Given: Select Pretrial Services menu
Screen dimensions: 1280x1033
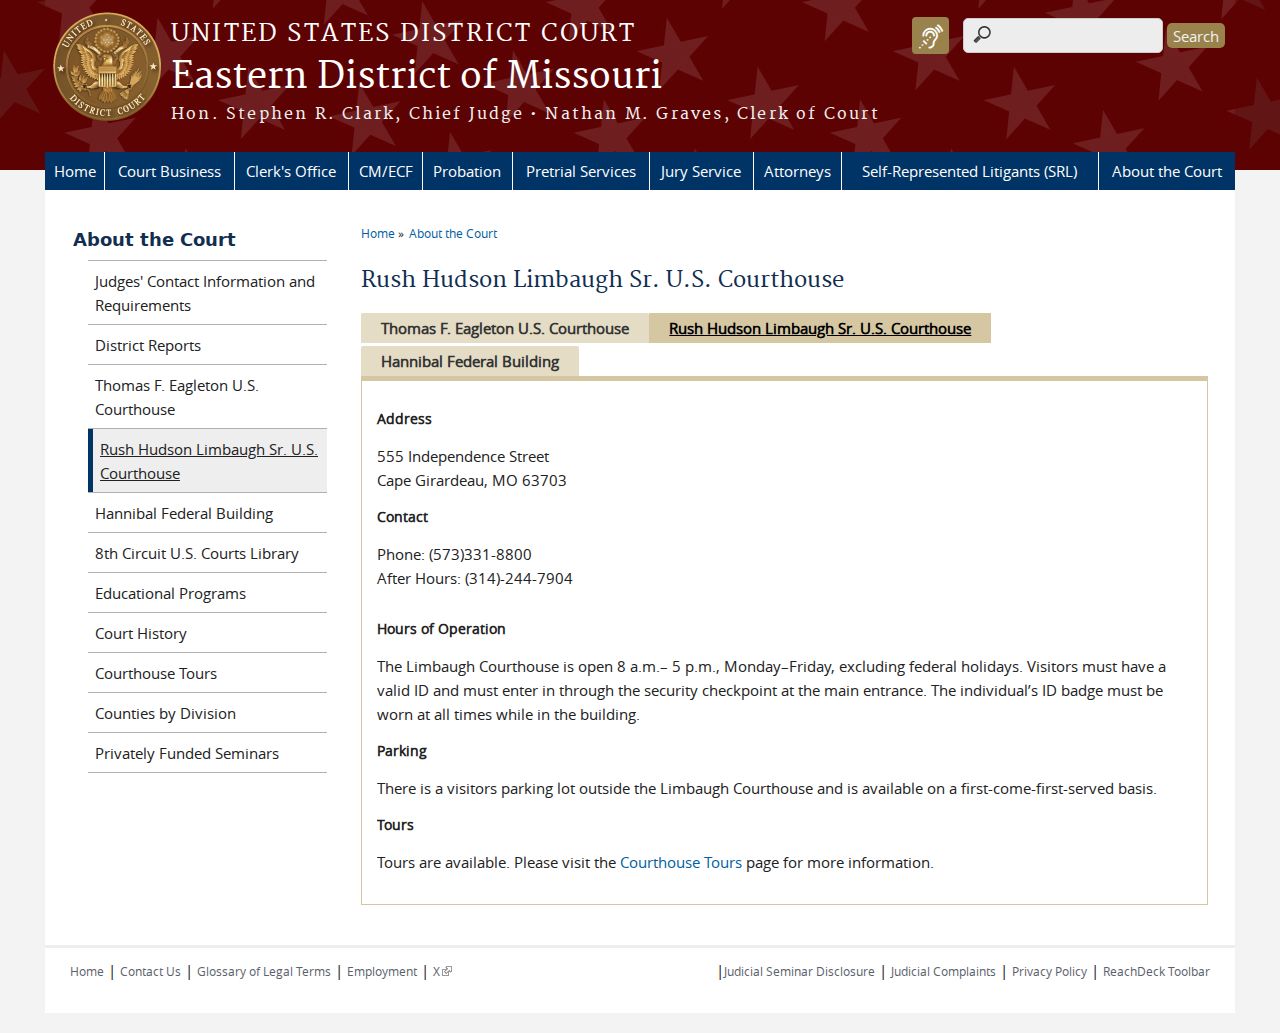Looking at the screenshot, I should click(581, 171).
